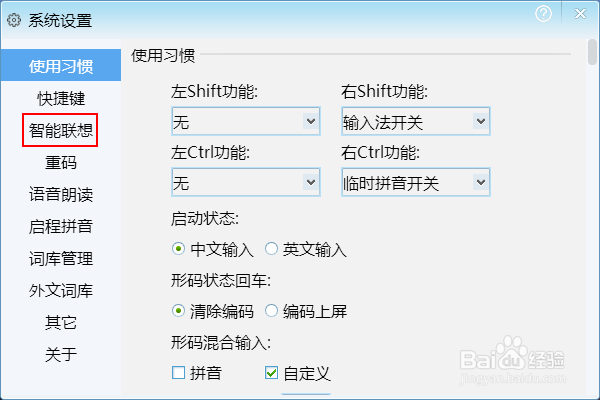
Task: Choose the 编码上屏 radio option
Action: [x=271, y=310]
